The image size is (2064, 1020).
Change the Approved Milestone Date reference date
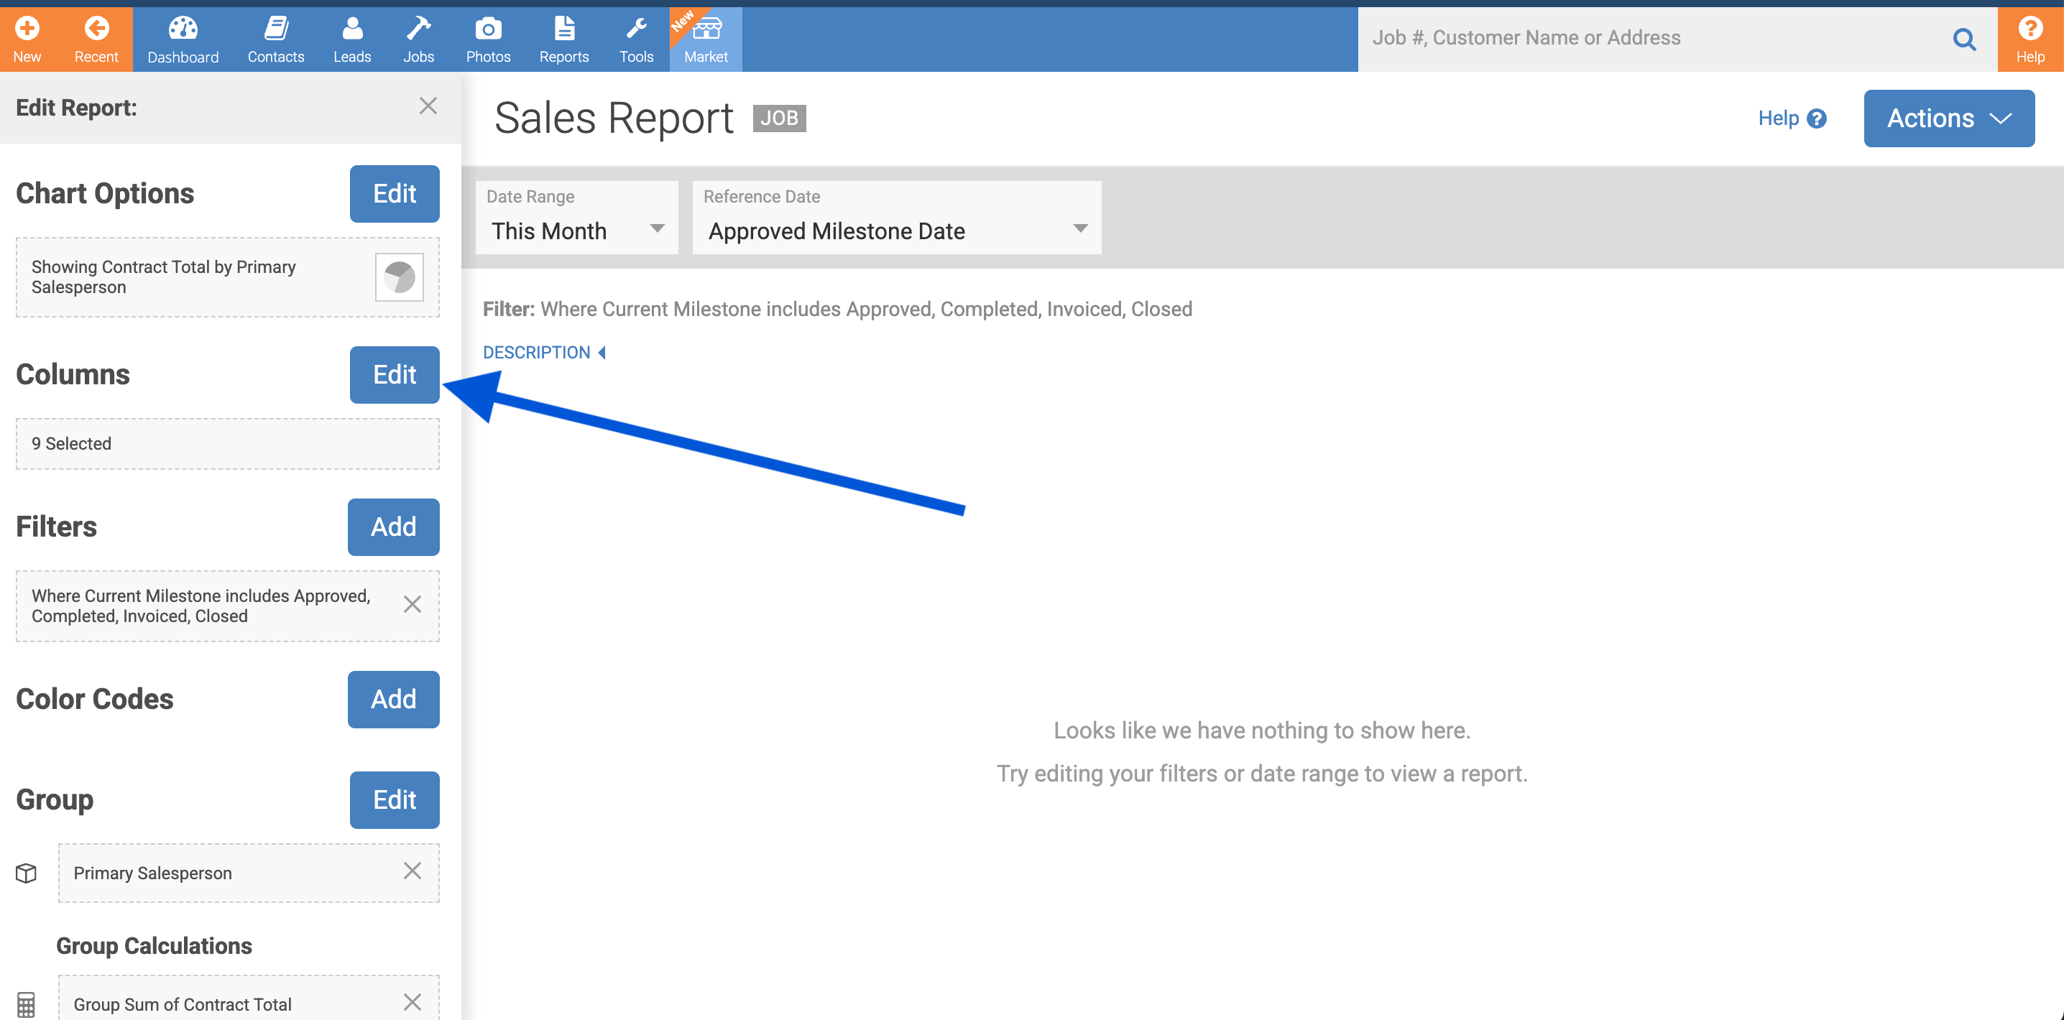(895, 230)
